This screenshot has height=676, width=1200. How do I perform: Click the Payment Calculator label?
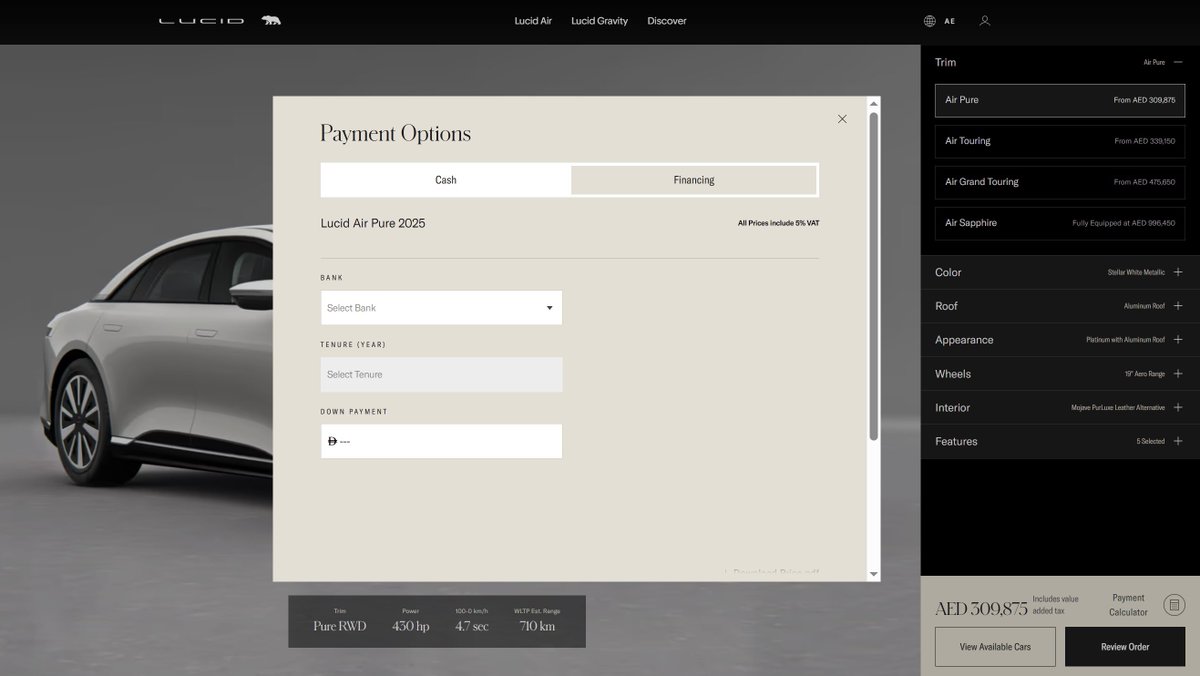(1128, 605)
